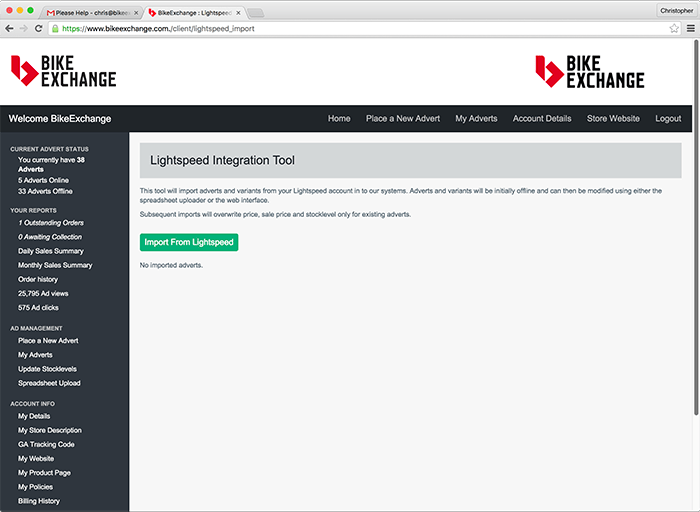The image size is (700, 512).
Task: Open a new browser tab
Action: pos(256,13)
